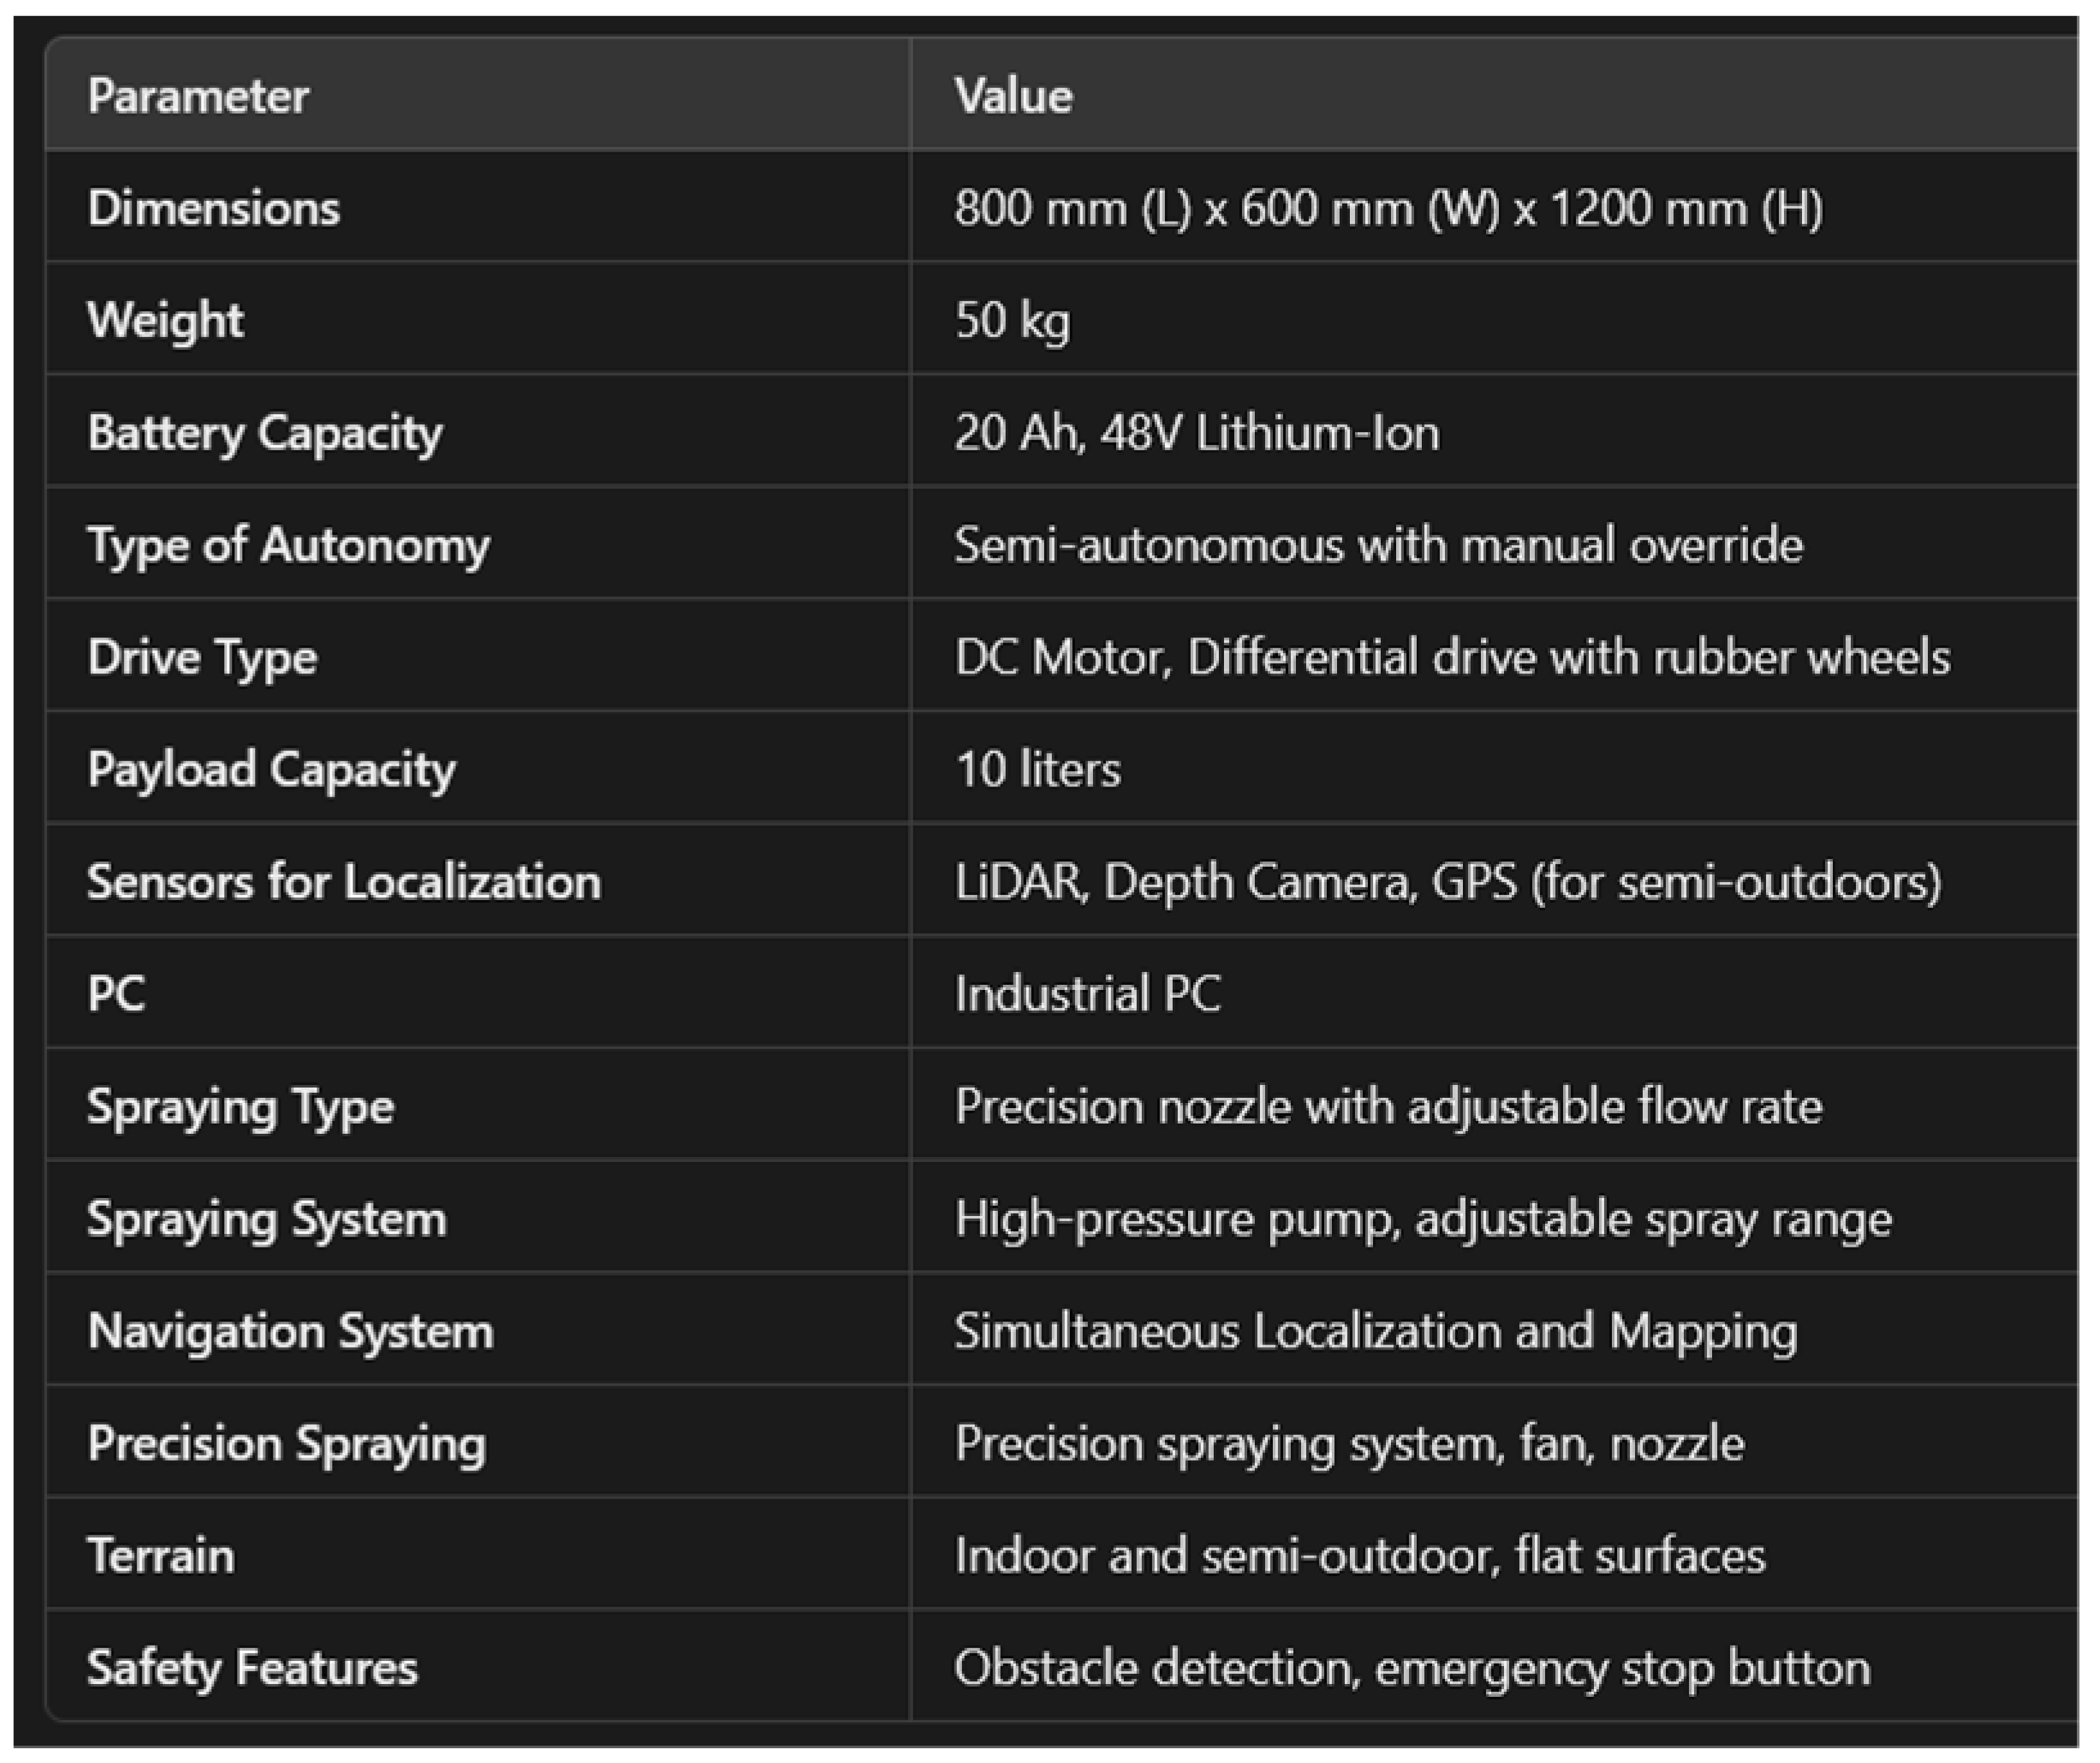Click the Value column header

1012,96
